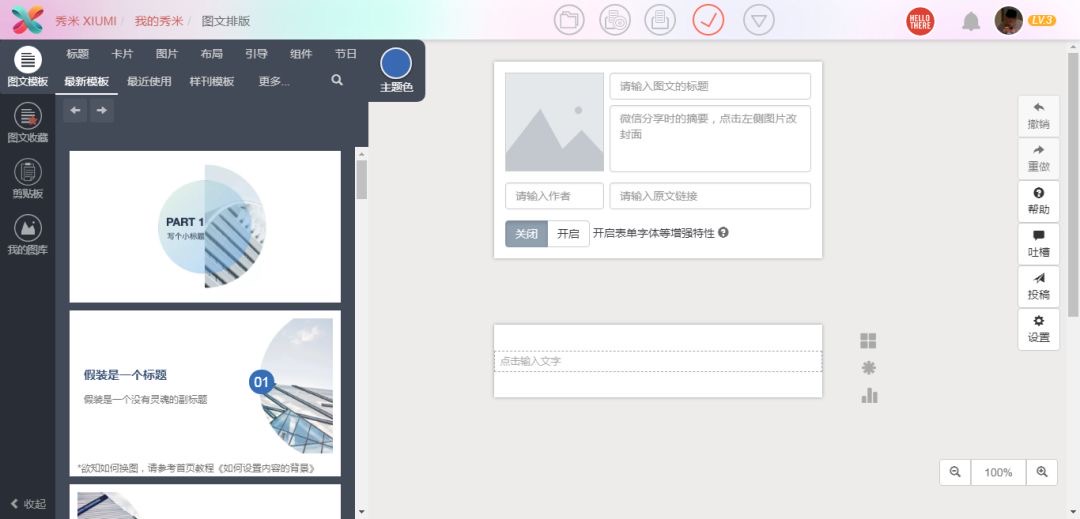Select the 标题 category
The width and height of the screenshot is (1080, 519).
click(77, 54)
